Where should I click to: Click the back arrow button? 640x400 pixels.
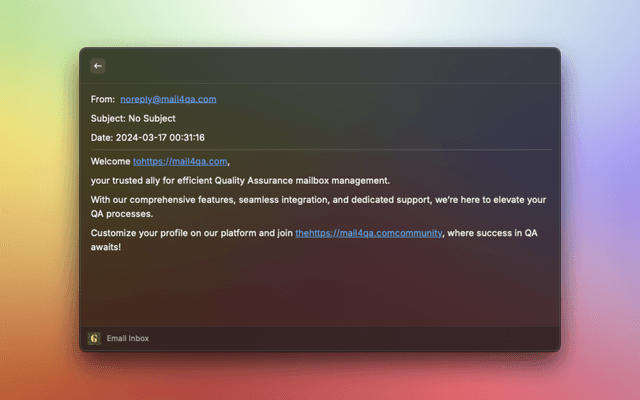coord(97,66)
